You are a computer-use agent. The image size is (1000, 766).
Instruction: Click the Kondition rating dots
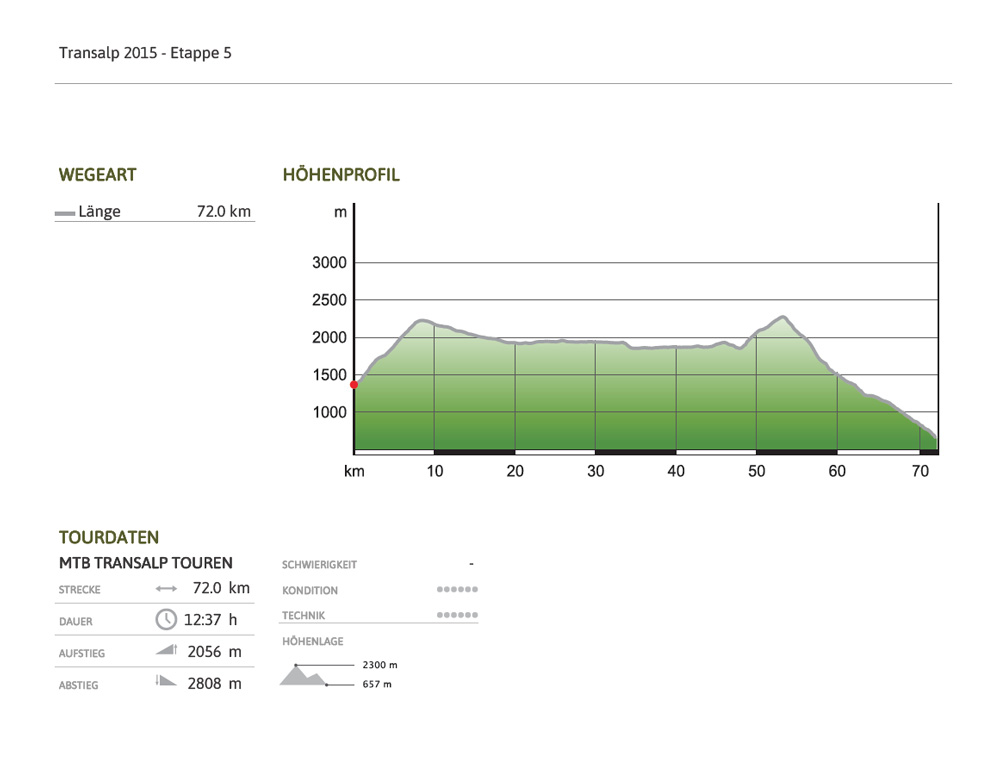coord(457,590)
